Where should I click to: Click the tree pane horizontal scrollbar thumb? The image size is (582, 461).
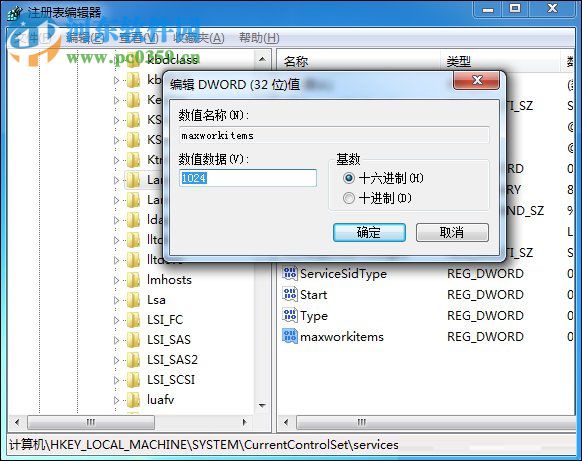[91, 422]
